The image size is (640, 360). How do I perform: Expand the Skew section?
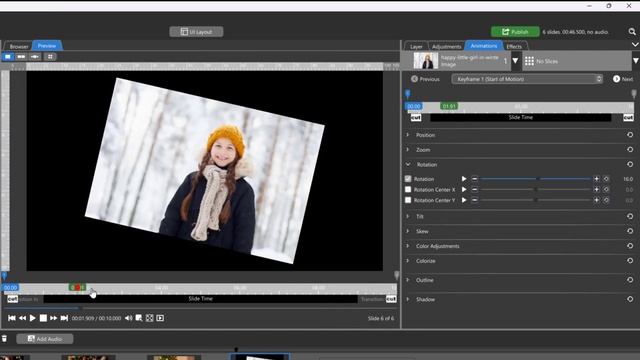coord(408,231)
